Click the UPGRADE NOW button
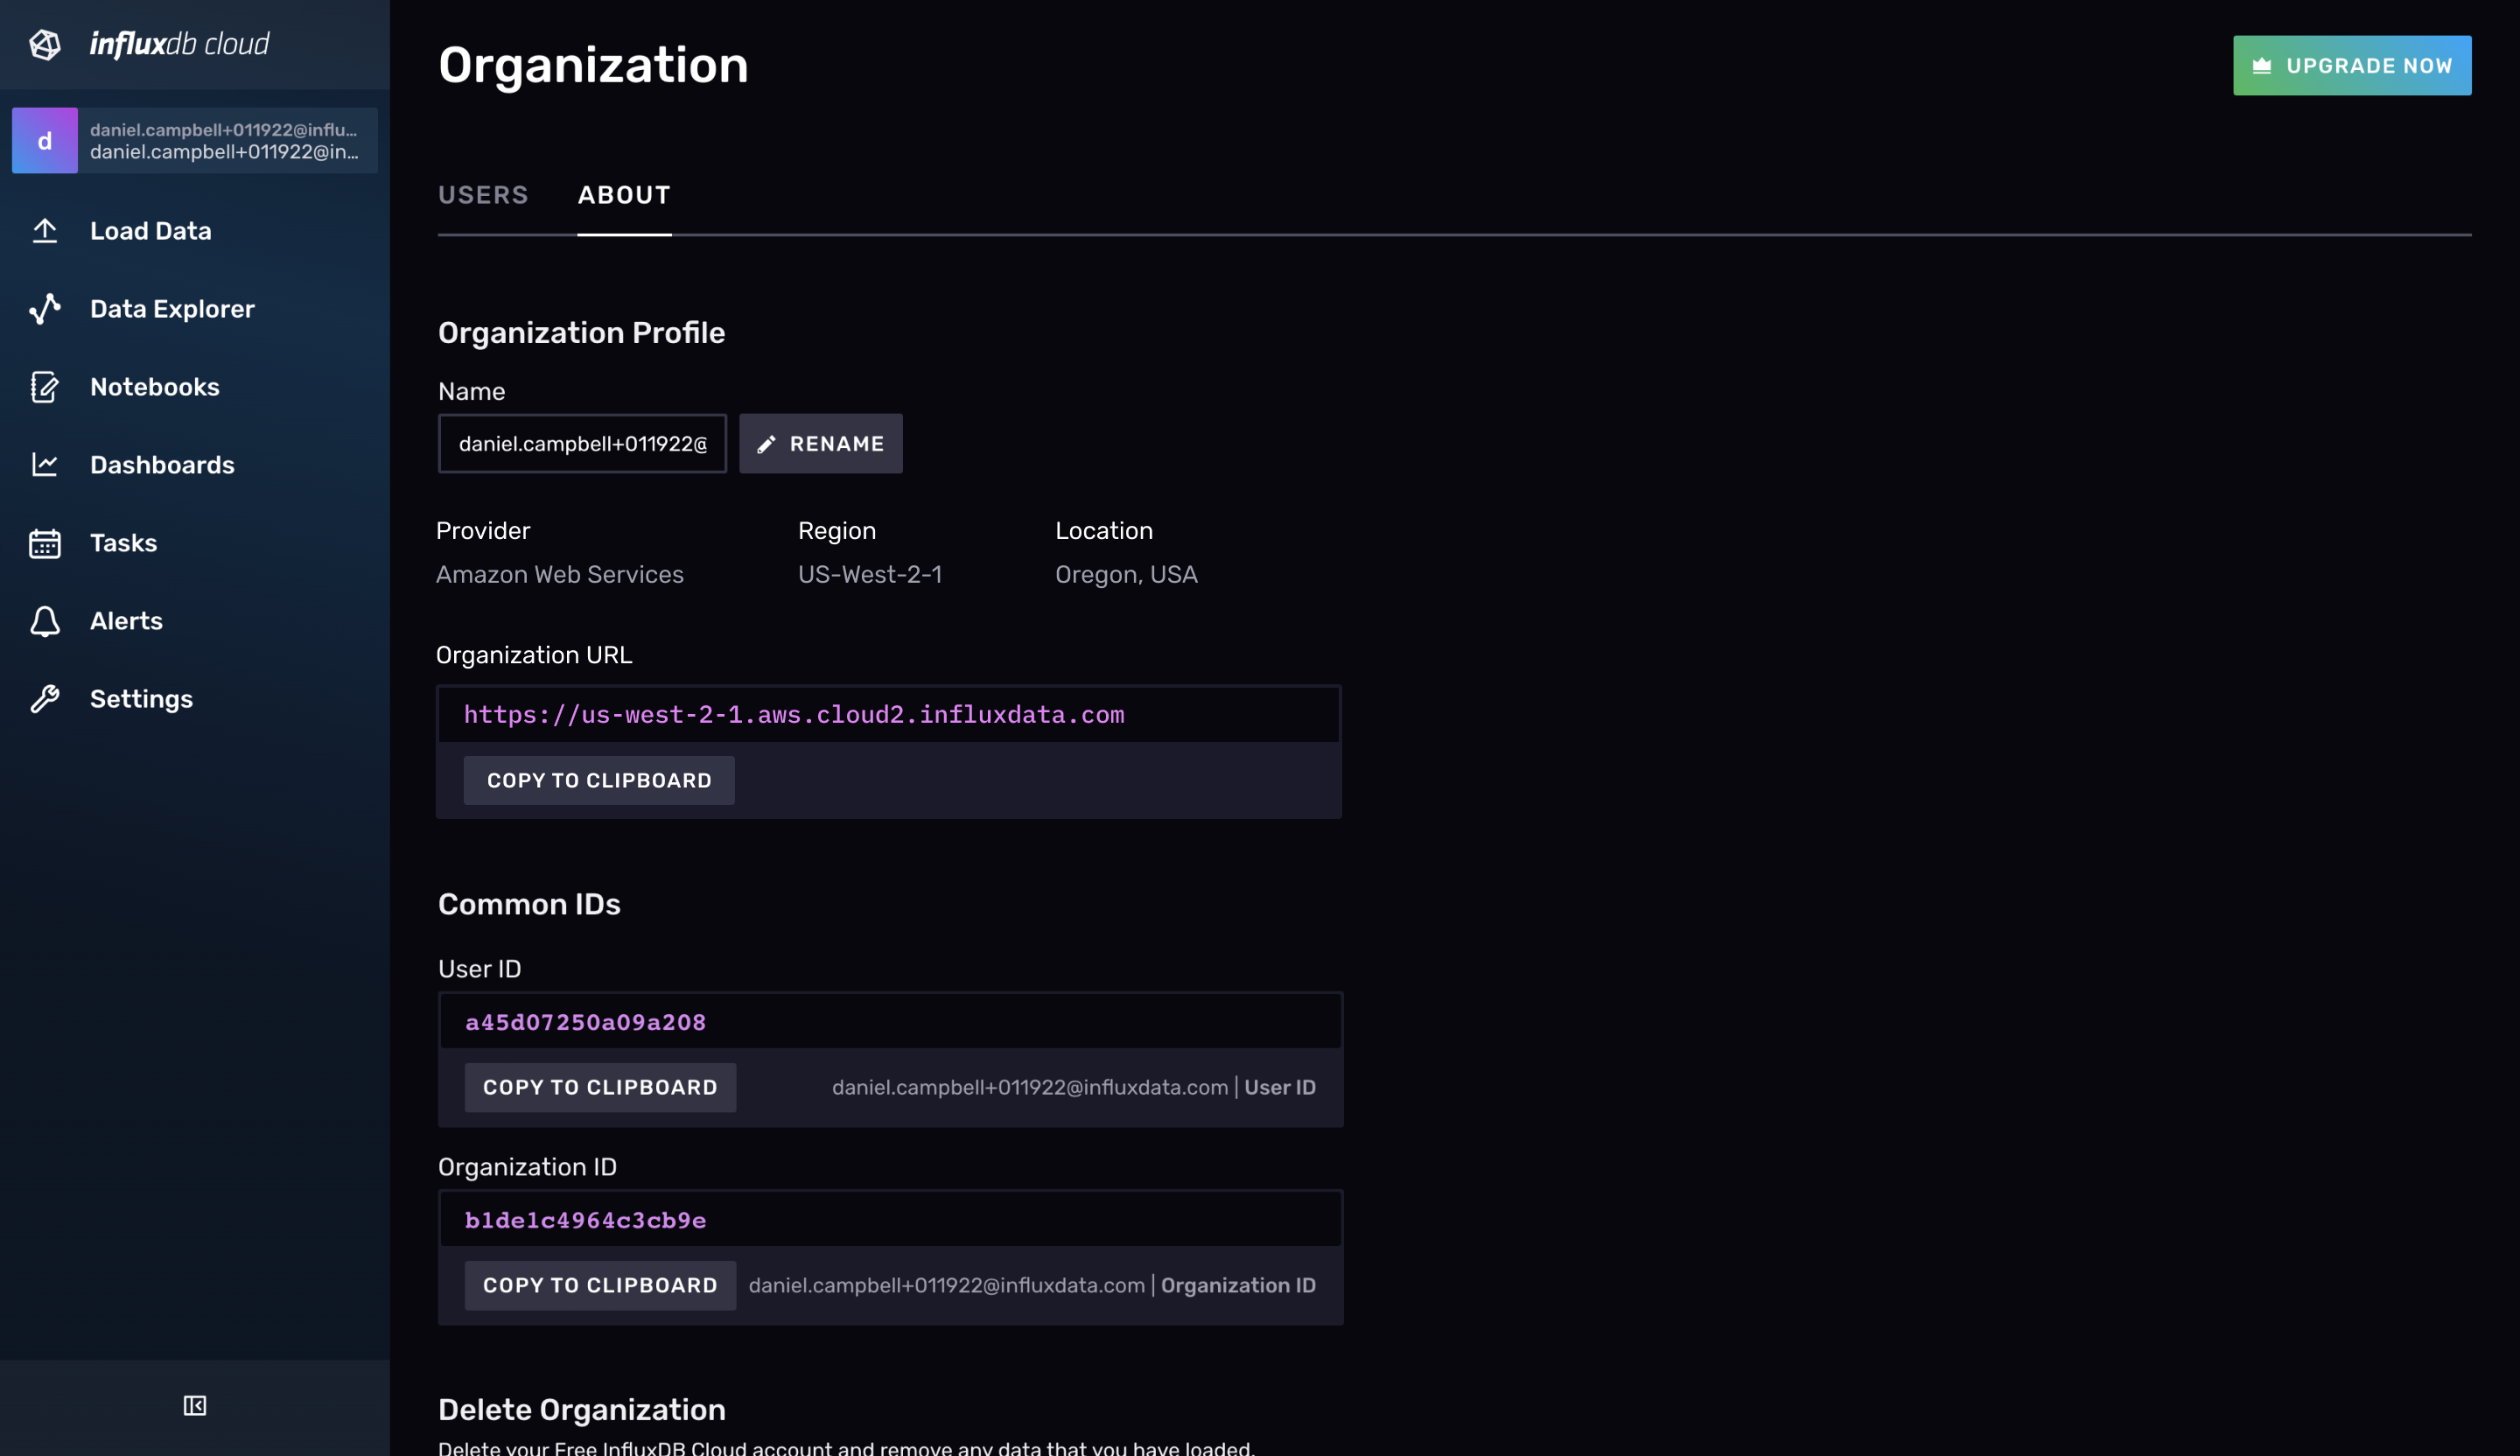2520x1456 pixels. tap(2351, 64)
